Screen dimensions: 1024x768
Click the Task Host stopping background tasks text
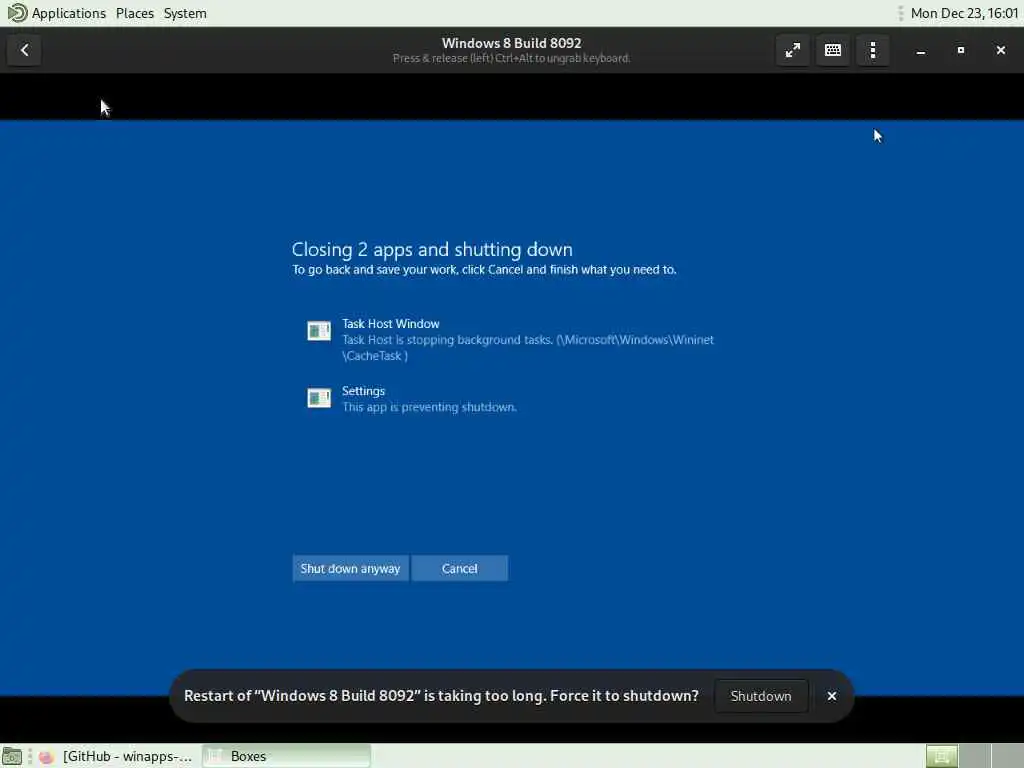[528, 347]
